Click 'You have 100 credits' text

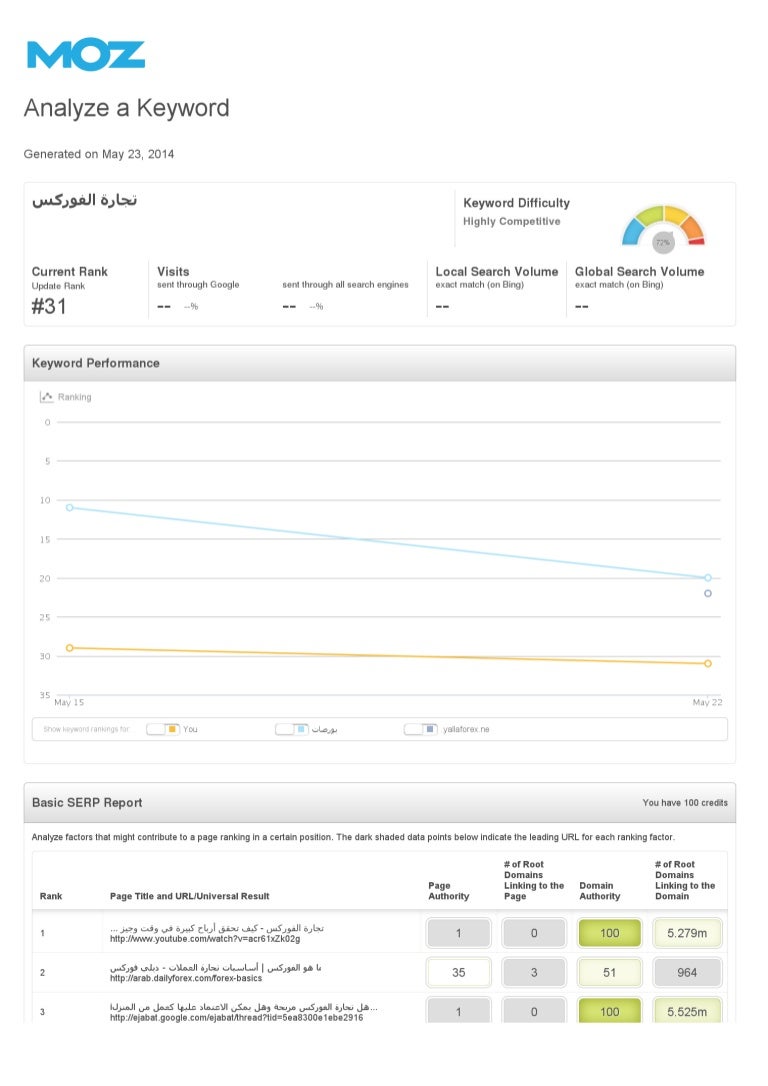(x=685, y=803)
